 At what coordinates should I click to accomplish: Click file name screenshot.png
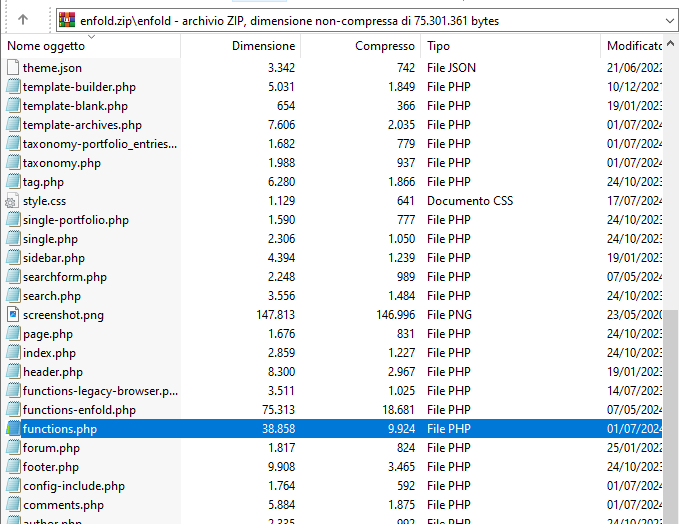pos(64,315)
